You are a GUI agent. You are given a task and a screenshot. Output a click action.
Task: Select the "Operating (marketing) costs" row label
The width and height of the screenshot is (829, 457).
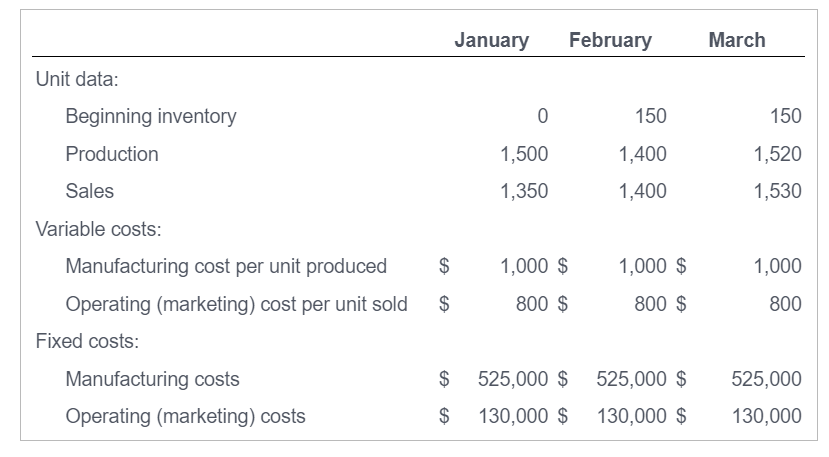185,416
